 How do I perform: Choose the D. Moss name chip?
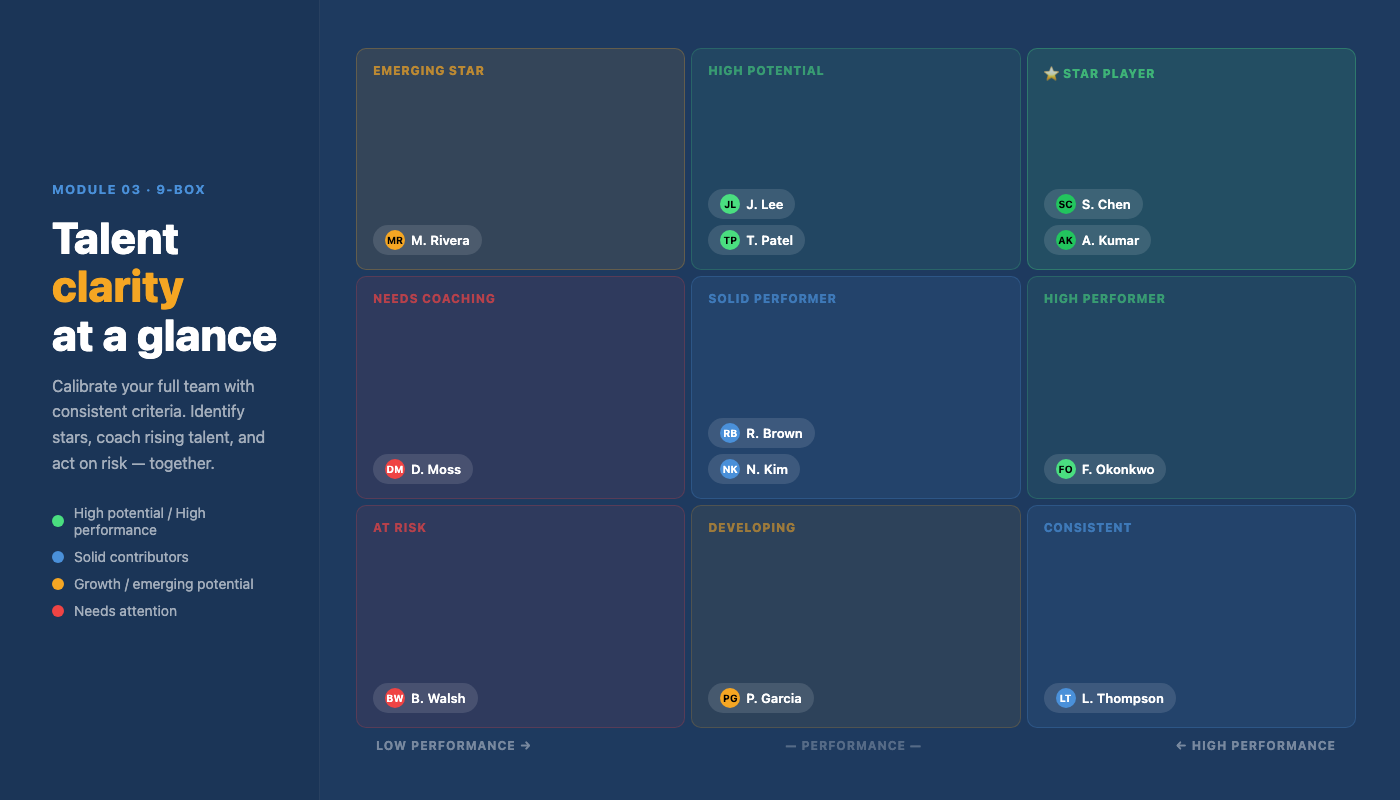tap(423, 469)
